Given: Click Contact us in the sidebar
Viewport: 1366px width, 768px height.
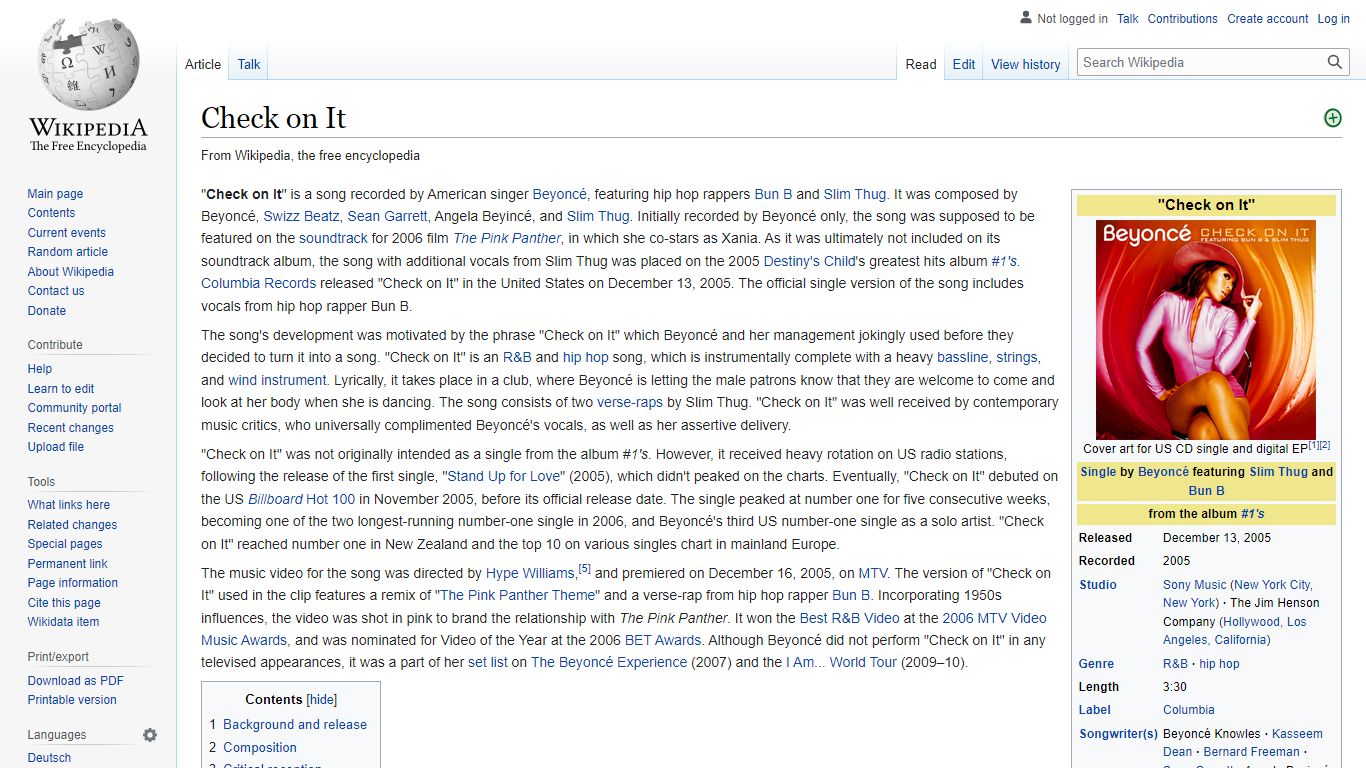Looking at the screenshot, I should point(56,291).
